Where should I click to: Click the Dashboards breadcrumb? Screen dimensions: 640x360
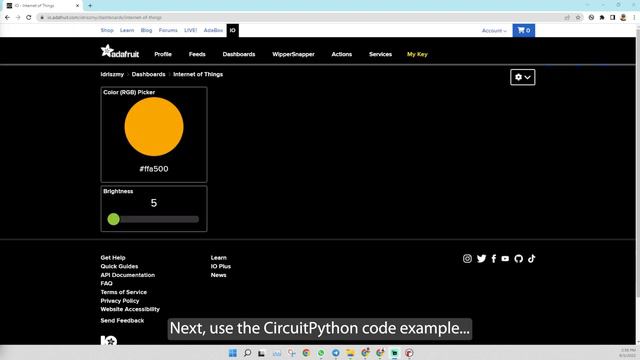click(x=149, y=74)
